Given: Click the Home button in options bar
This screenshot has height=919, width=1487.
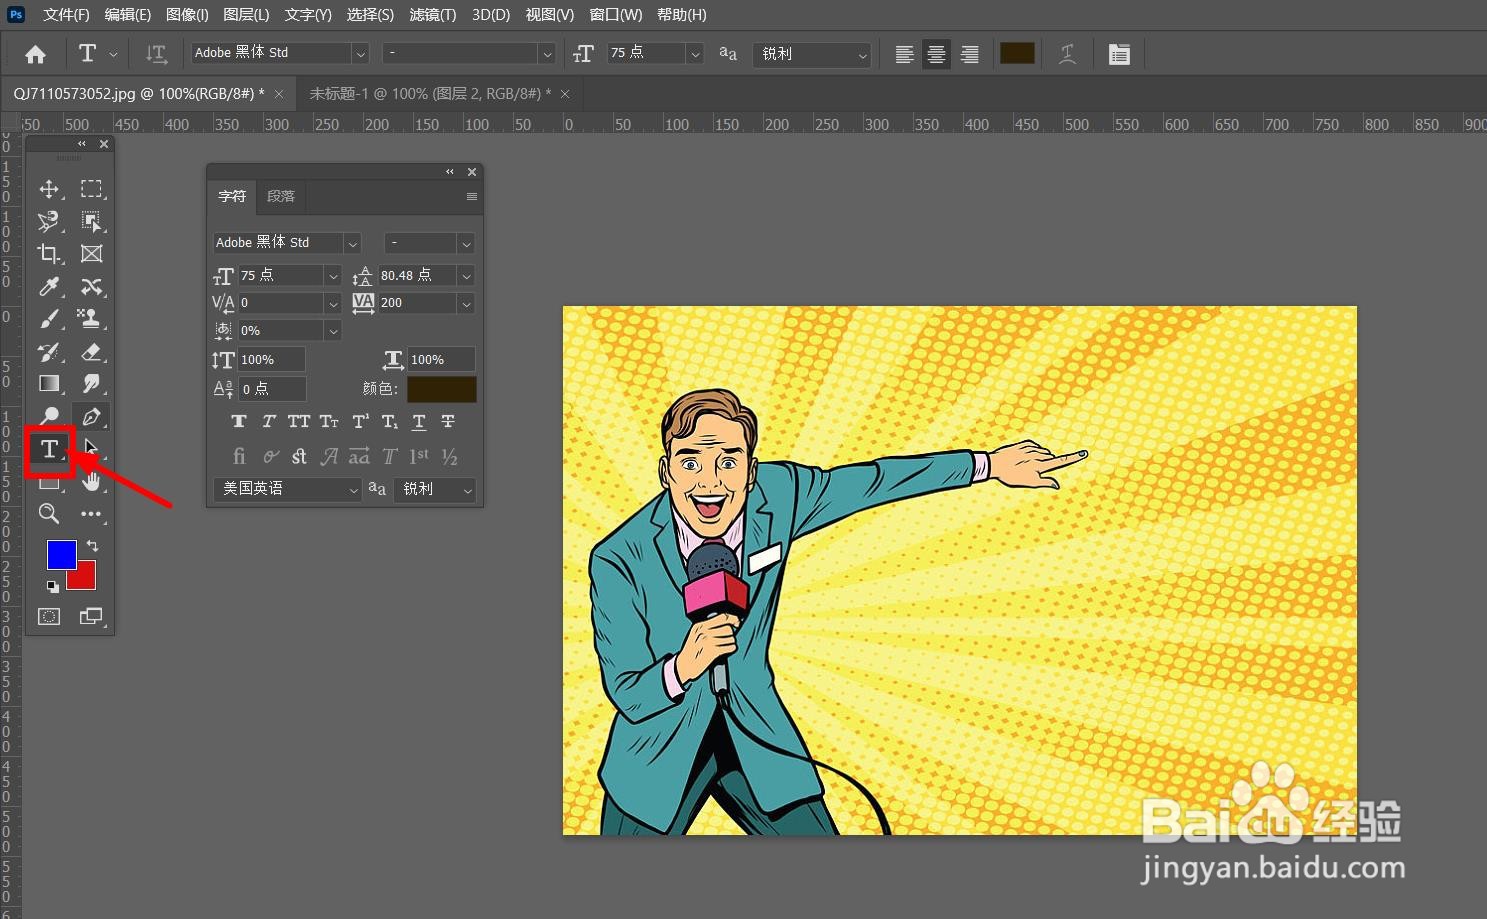Looking at the screenshot, I should click(35, 54).
